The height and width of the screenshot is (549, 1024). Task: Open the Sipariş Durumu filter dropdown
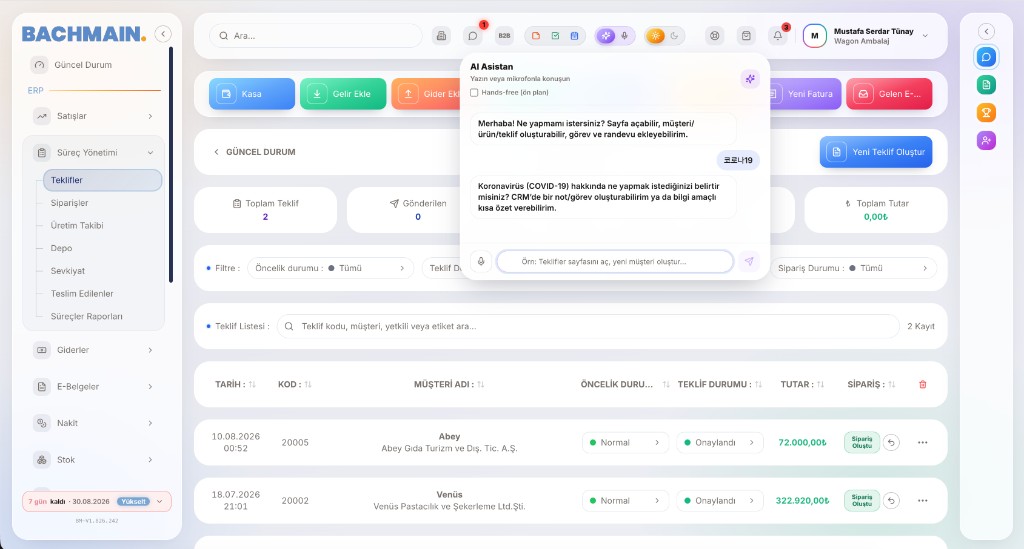click(x=854, y=268)
